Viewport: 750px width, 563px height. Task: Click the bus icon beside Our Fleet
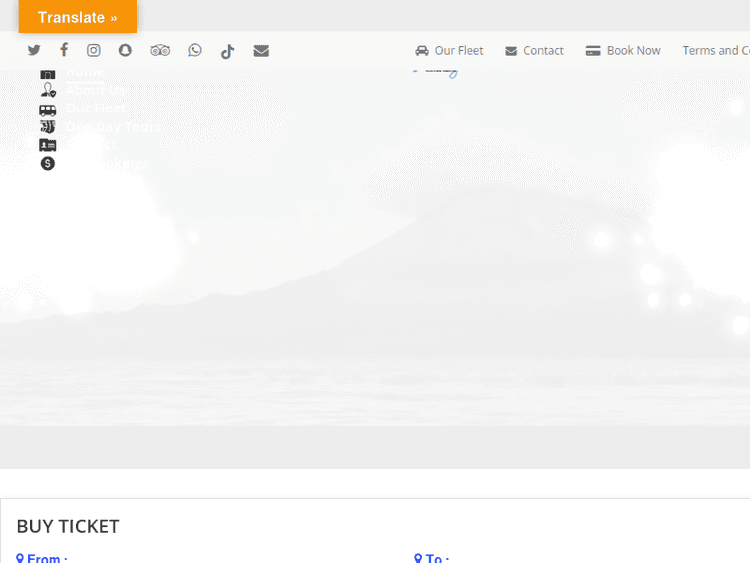[x=48, y=109]
